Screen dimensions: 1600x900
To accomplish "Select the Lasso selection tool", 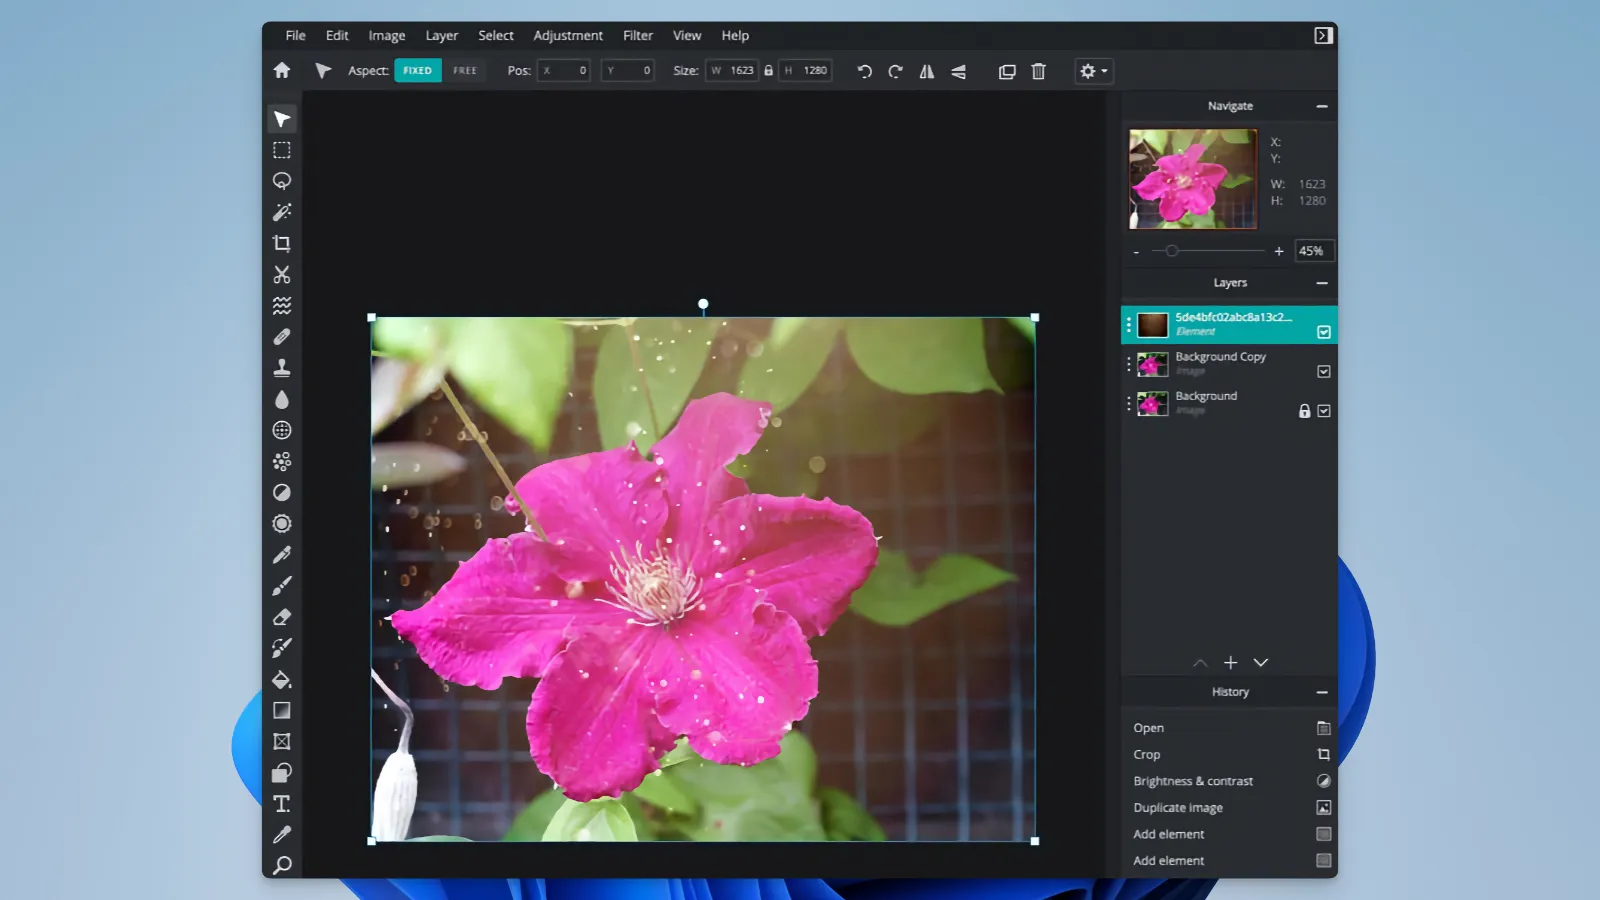I will pyautogui.click(x=282, y=181).
